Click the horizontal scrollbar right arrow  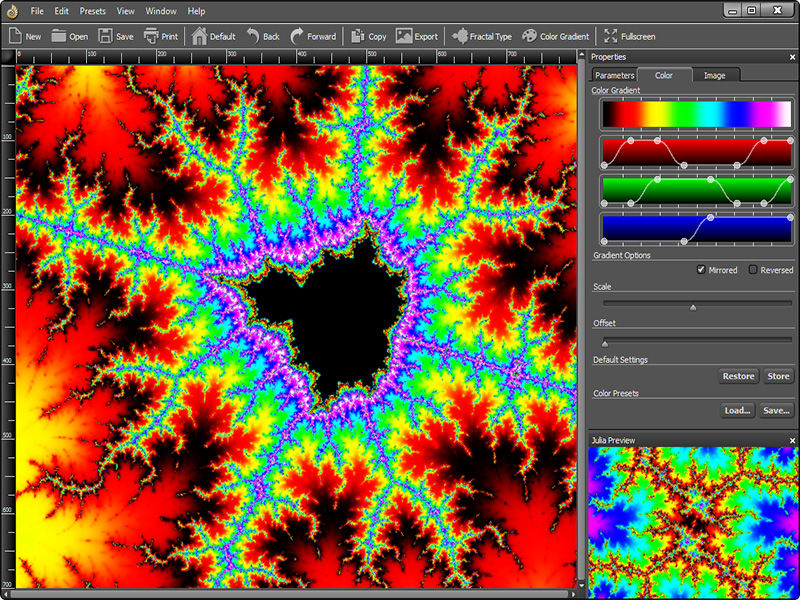click(573, 594)
